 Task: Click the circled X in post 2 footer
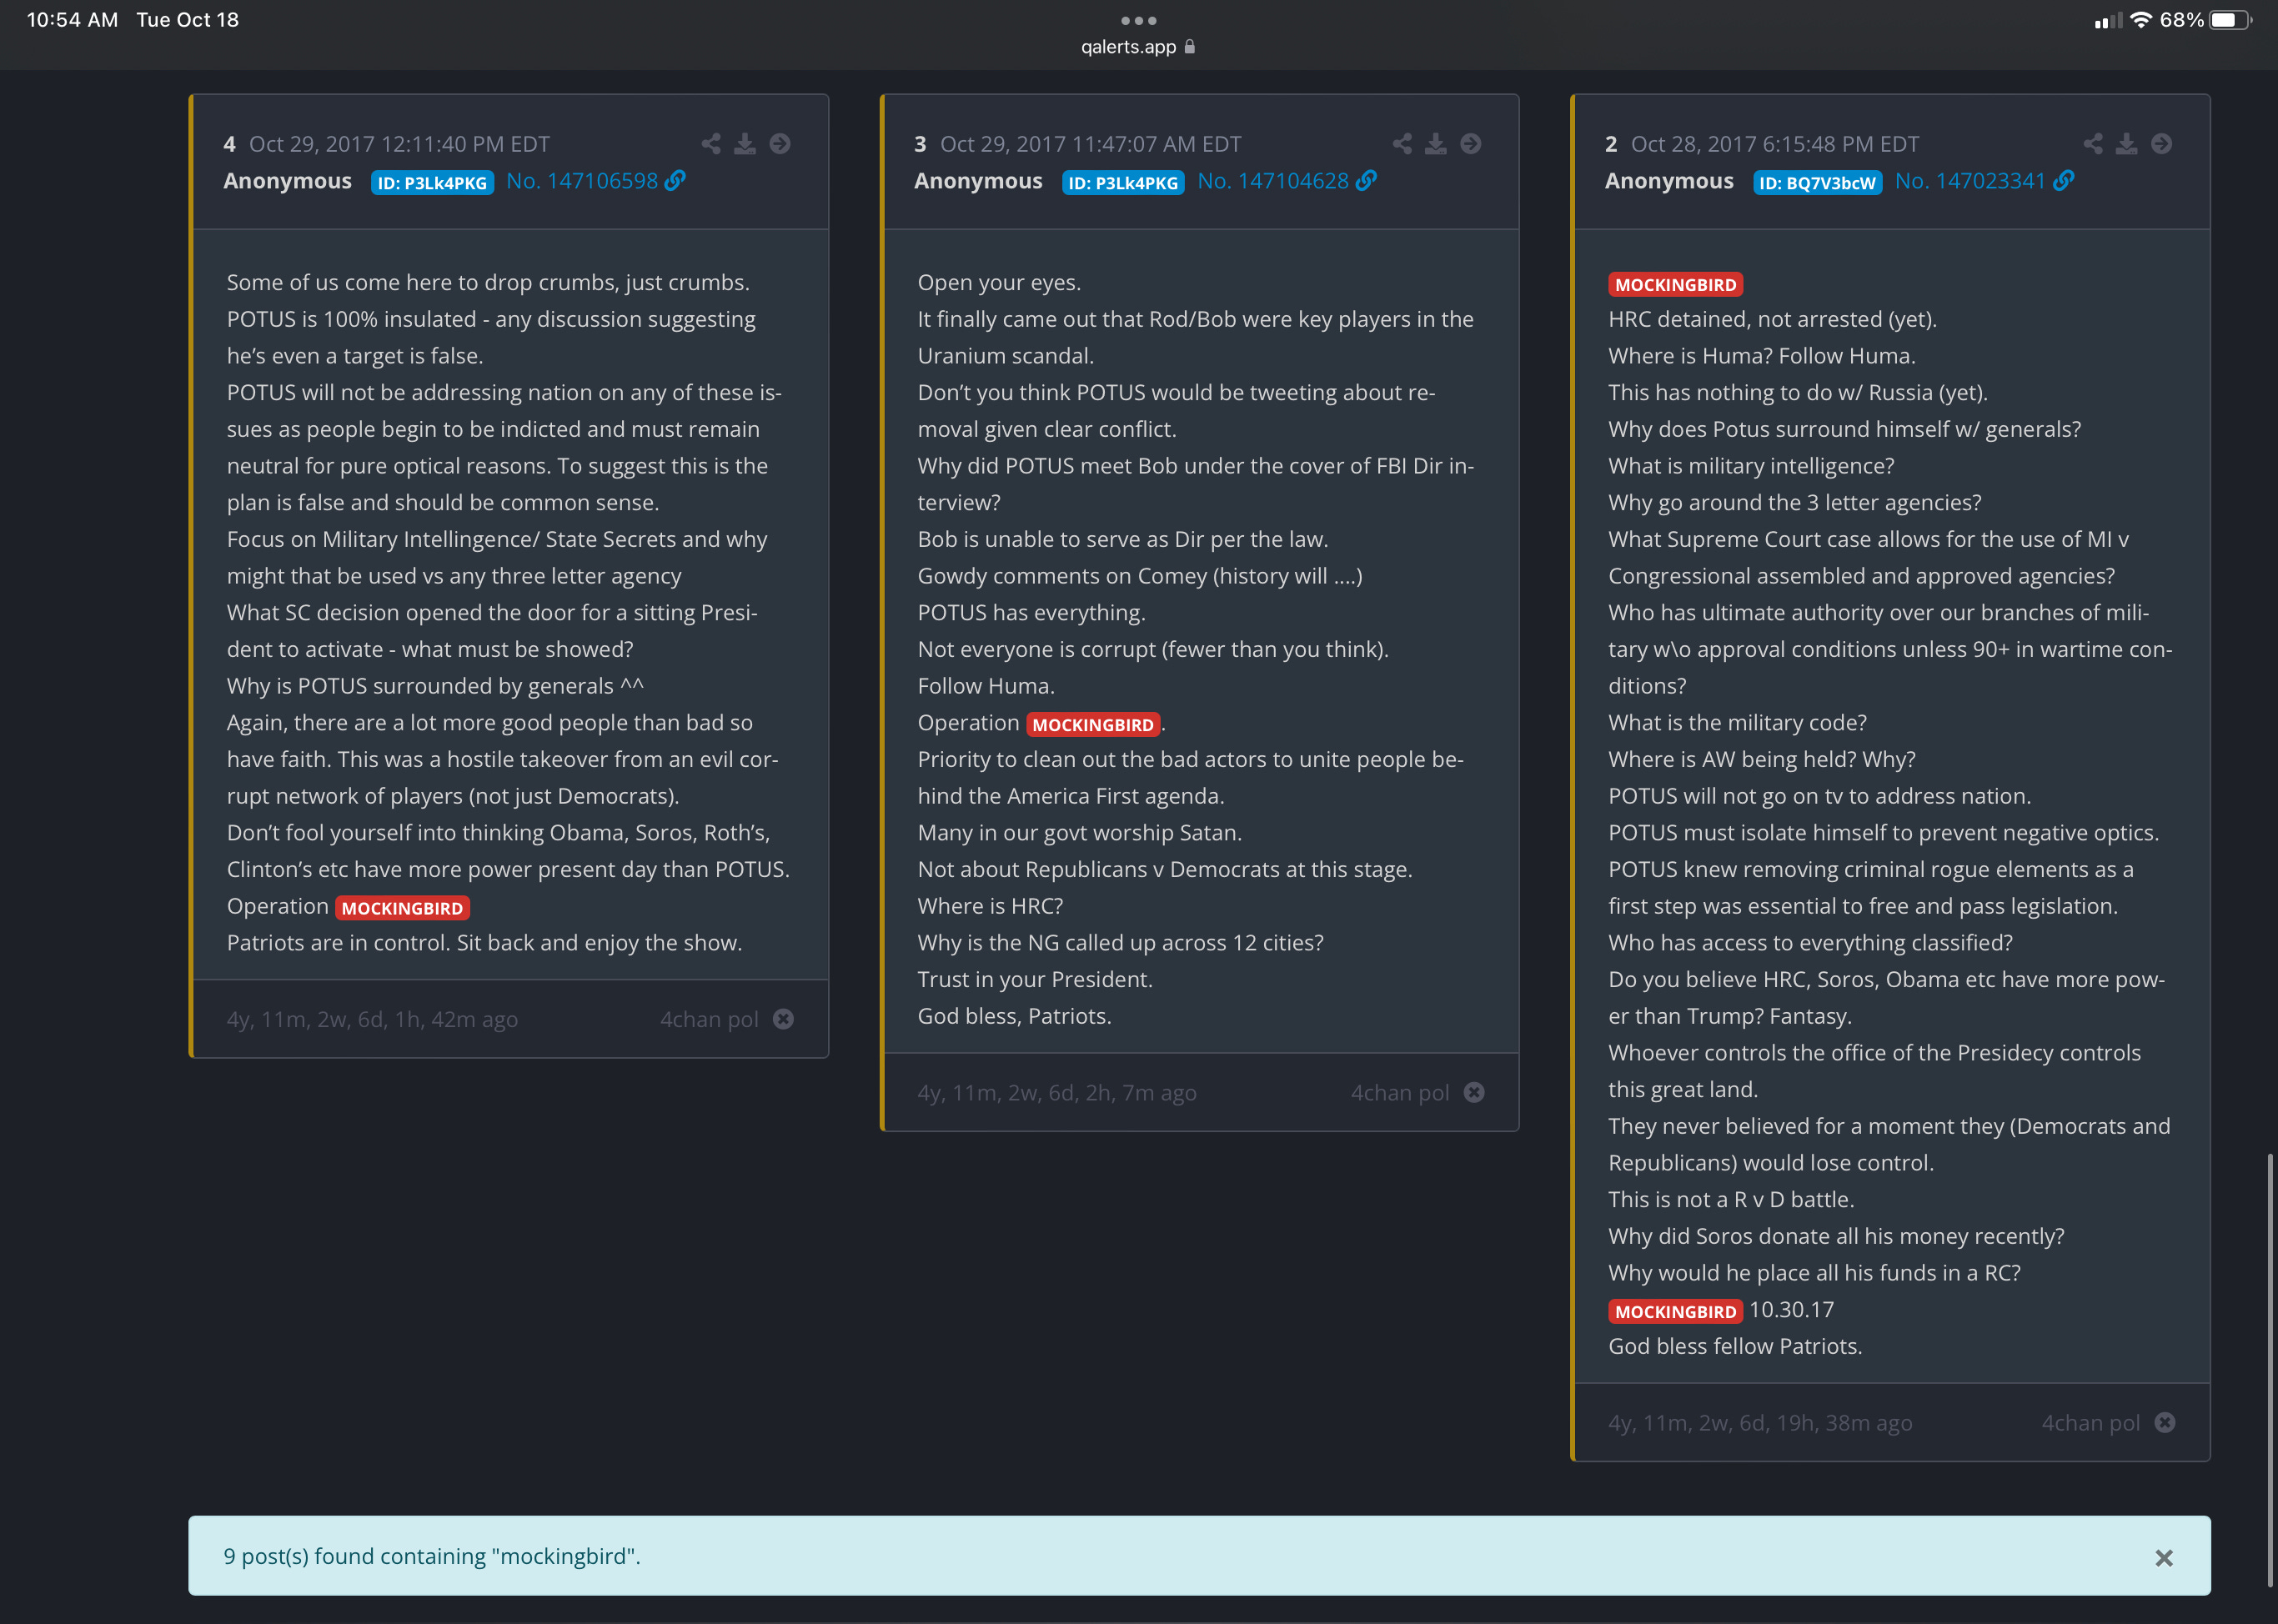click(2166, 1422)
